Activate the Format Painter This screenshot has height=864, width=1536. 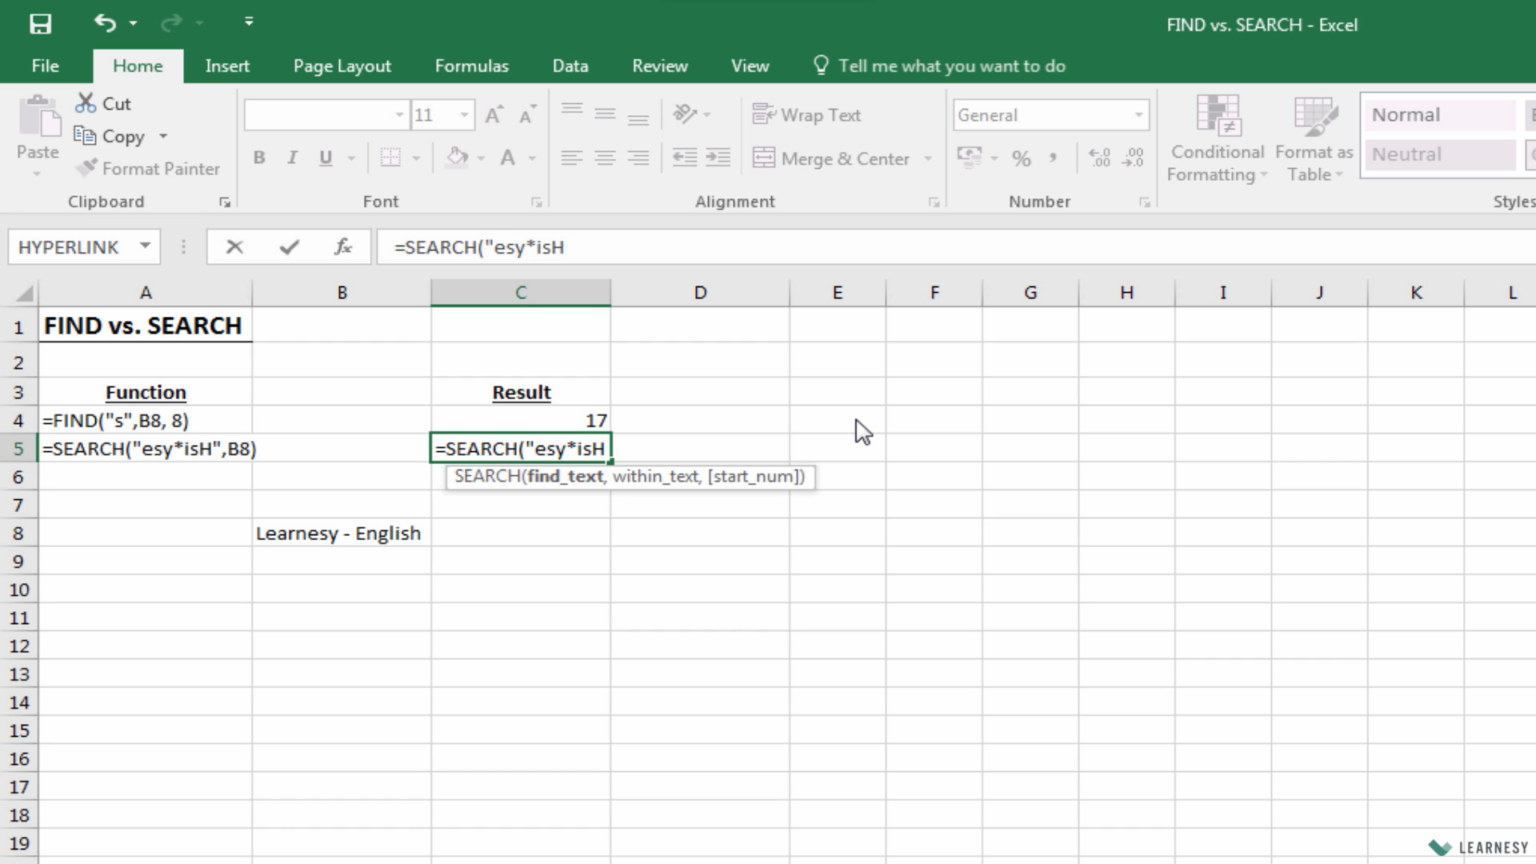coord(148,168)
